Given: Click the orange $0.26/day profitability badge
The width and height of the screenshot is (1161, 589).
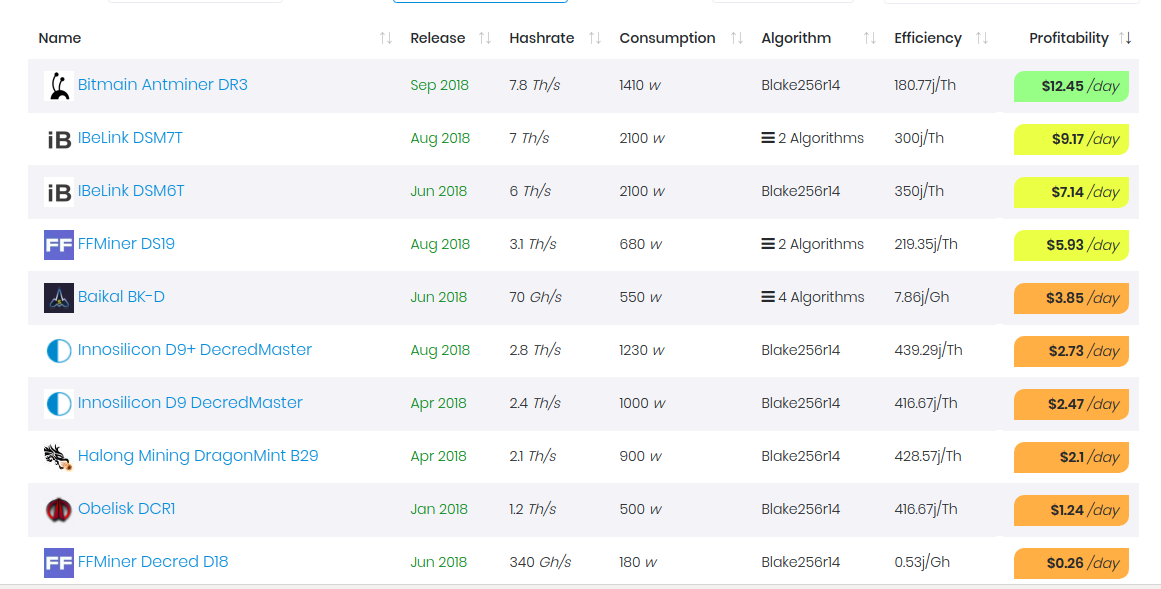Looking at the screenshot, I should (x=1071, y=563).
